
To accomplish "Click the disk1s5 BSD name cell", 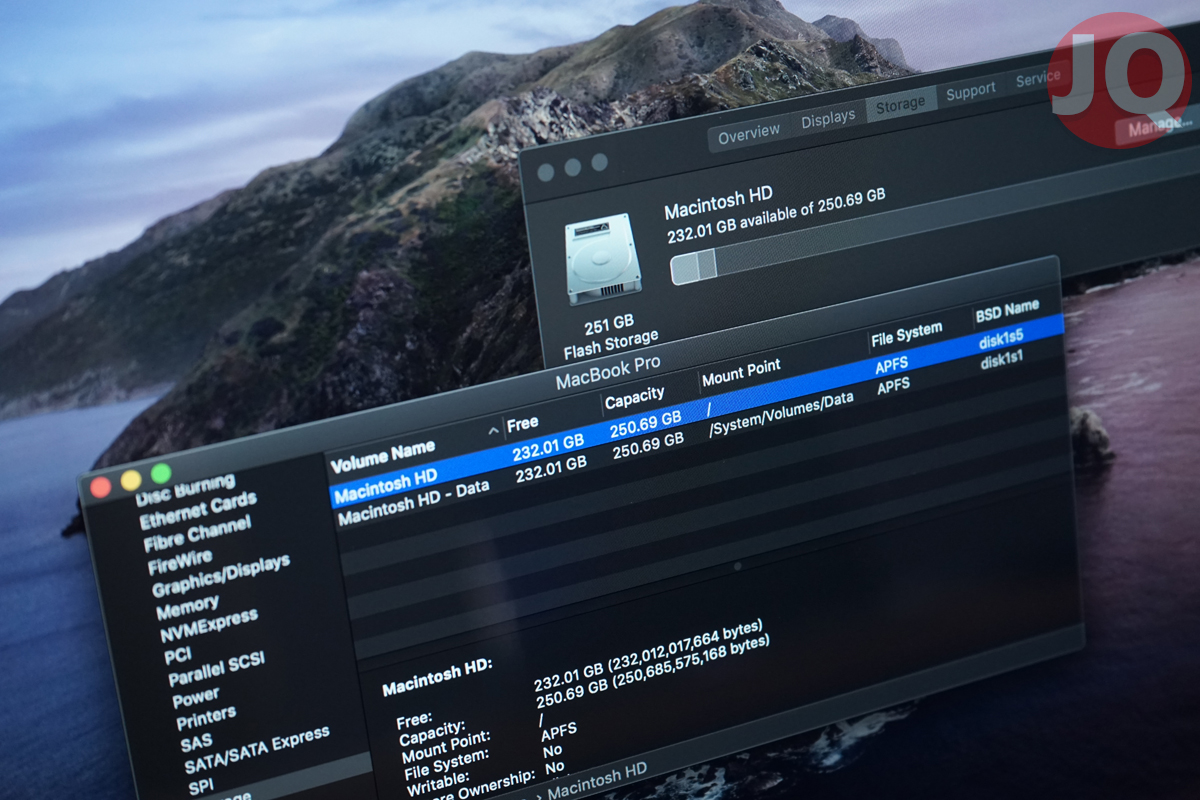I will tap(1002, 341).
